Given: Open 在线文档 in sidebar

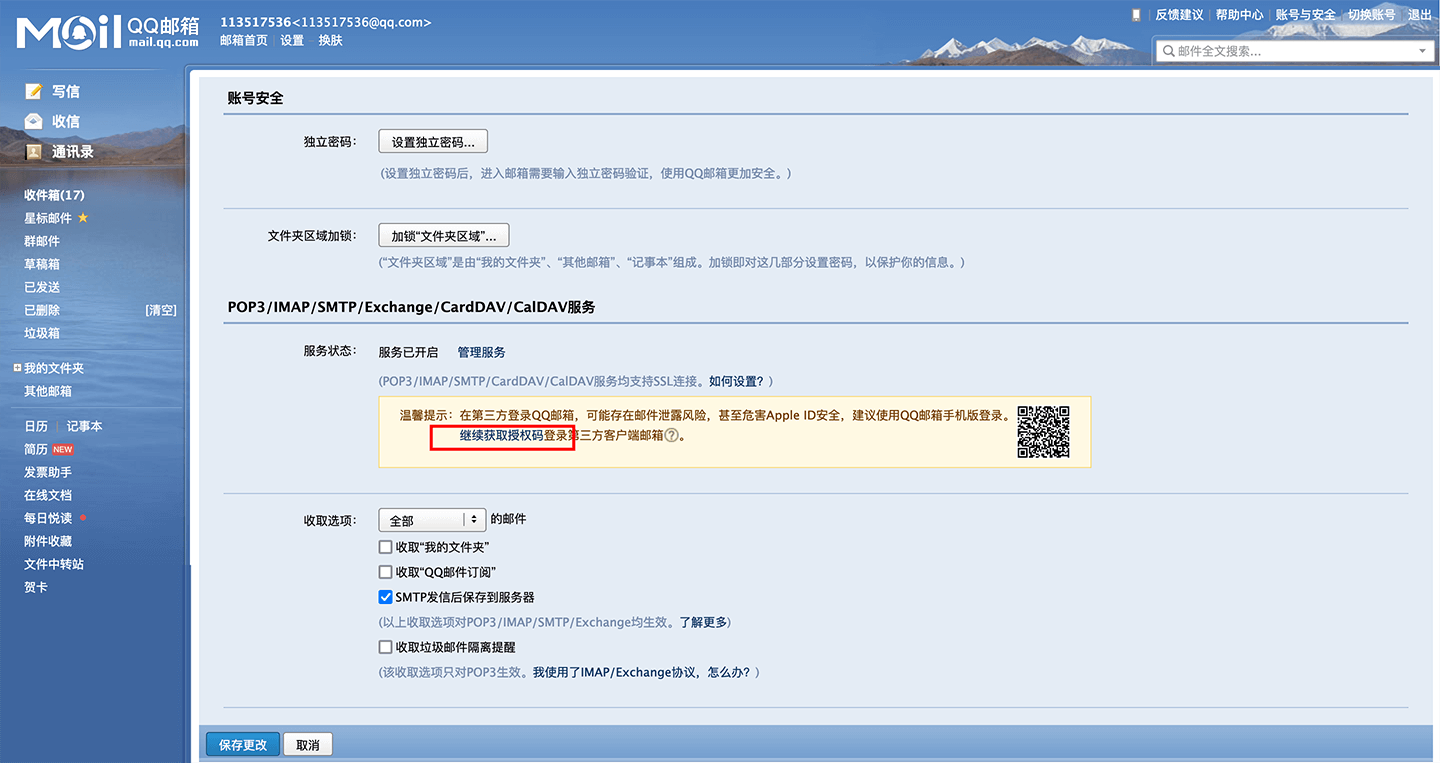Looking at the screenshot, I should pos(48,495).
